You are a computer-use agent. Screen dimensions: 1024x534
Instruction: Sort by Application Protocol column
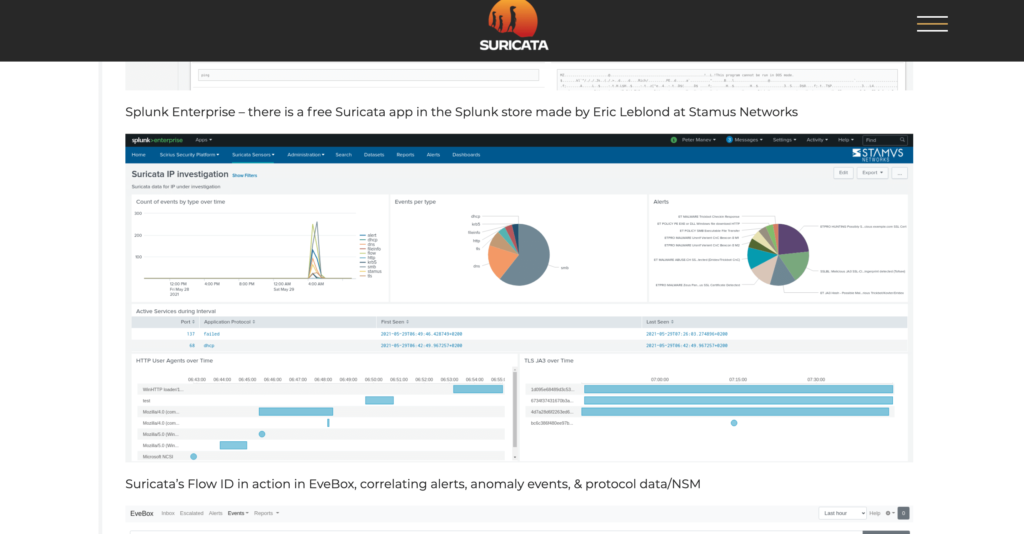pyautogui.click(x=229, y=322)
